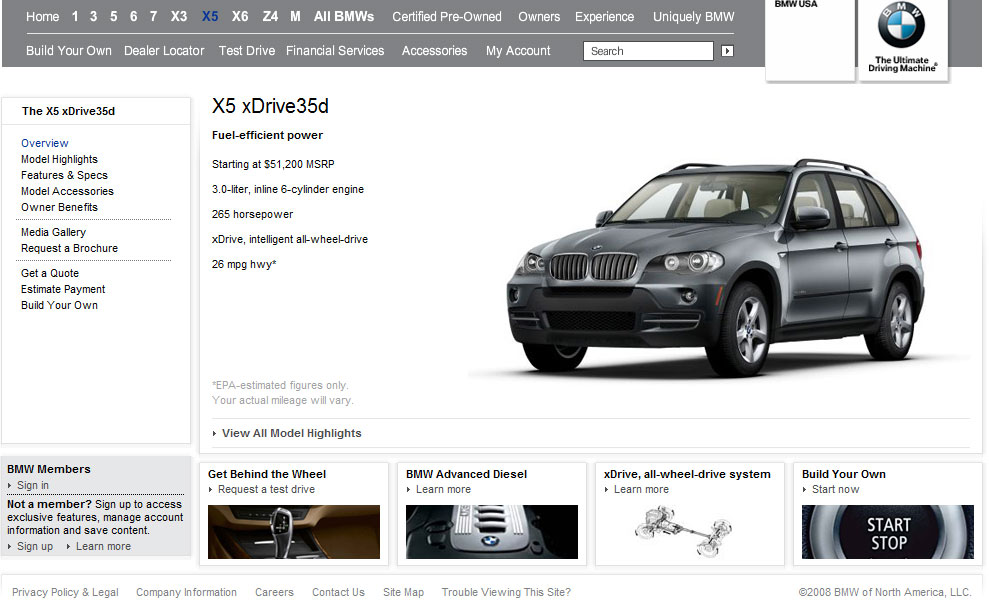989x612 pixels.
Task: Open the Certified Pre-Owned menu
Action: 446,17
